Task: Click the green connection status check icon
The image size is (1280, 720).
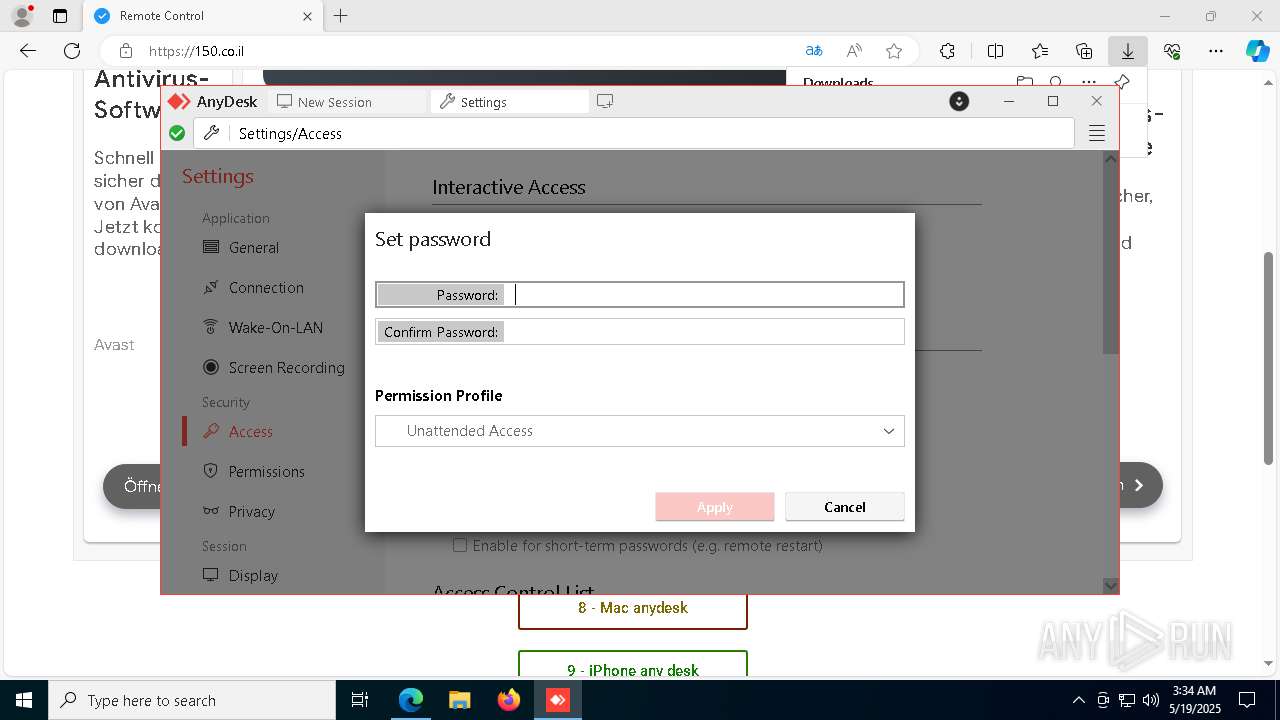Action: click(x=177, y=133)
